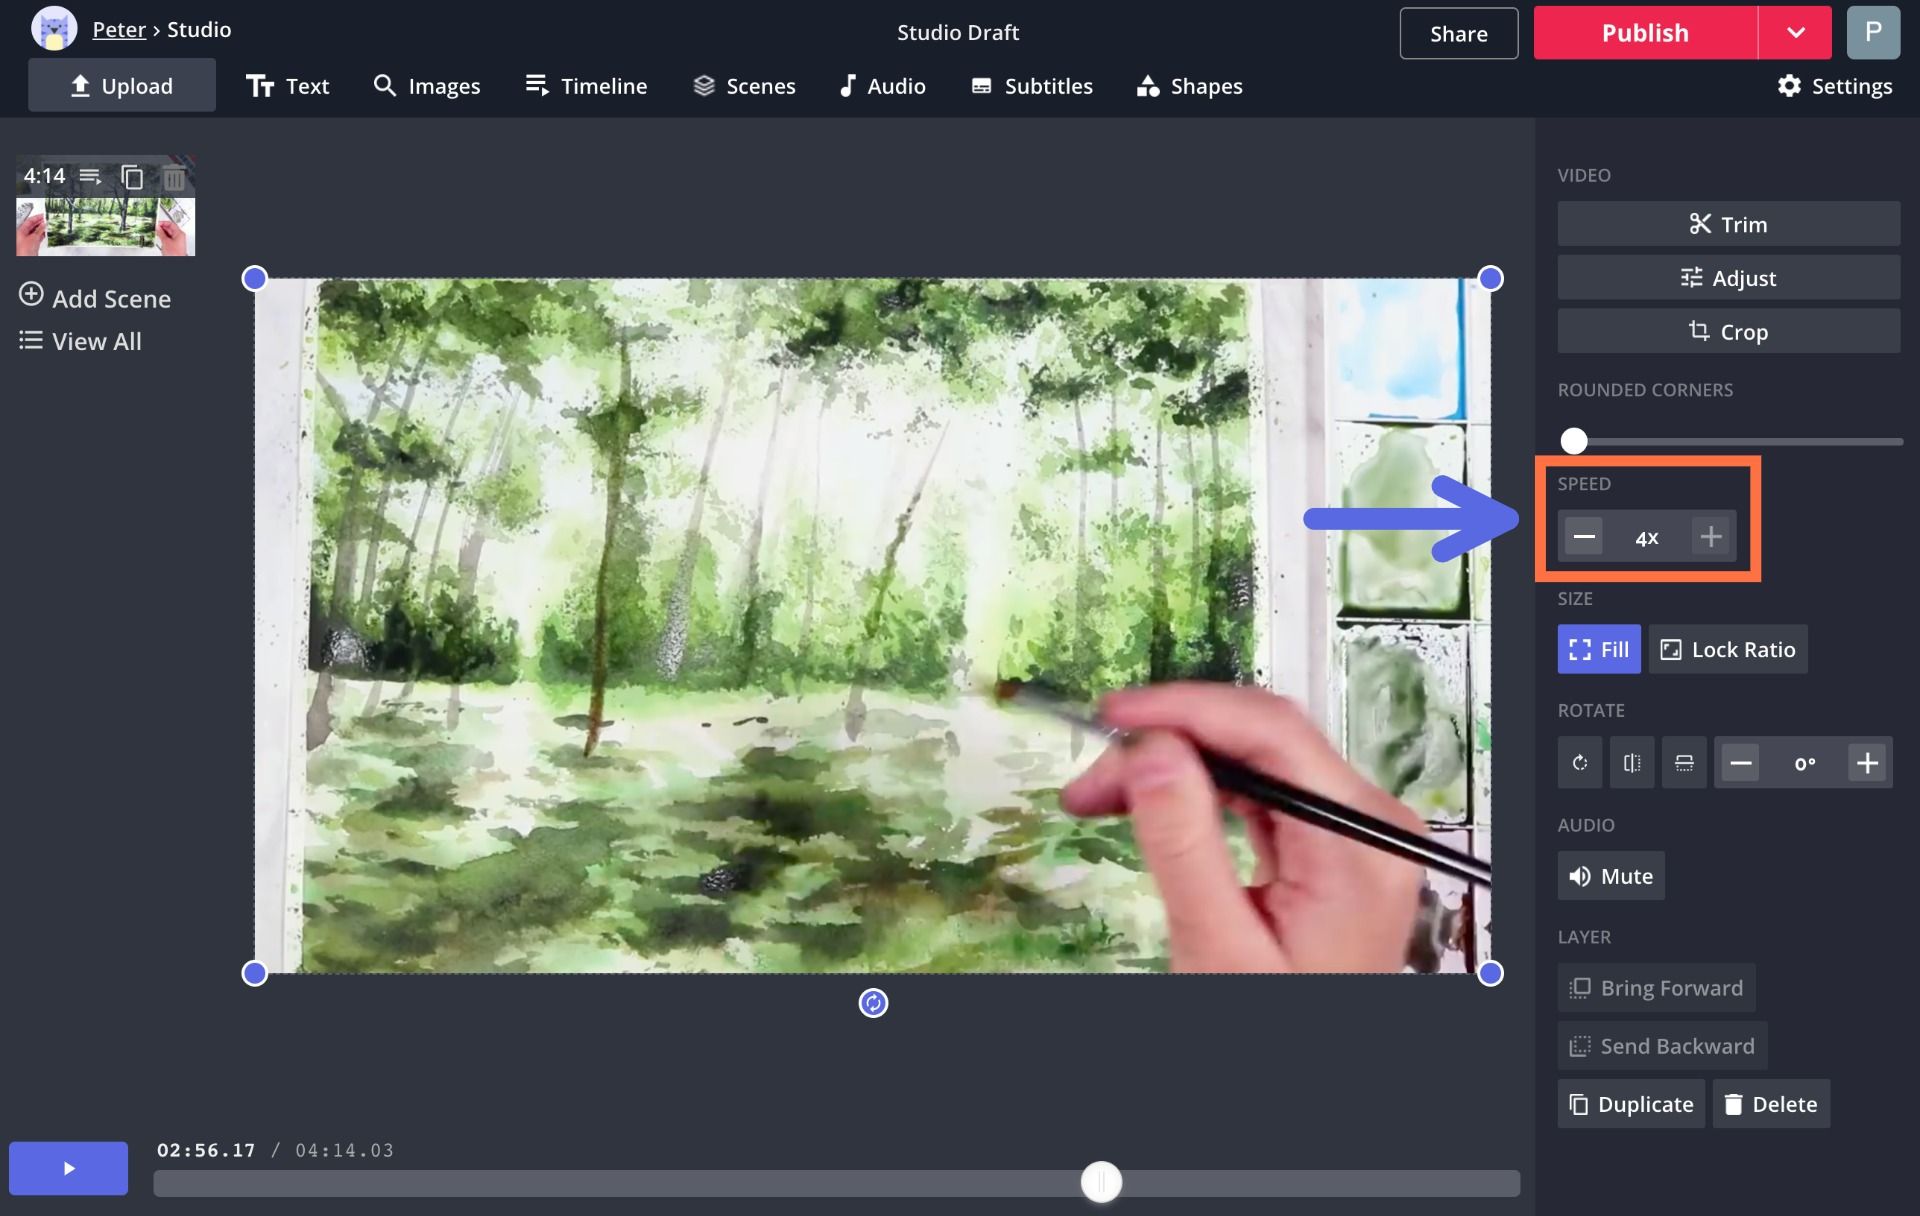
Task: Click the Share button
Action: 1458,33
